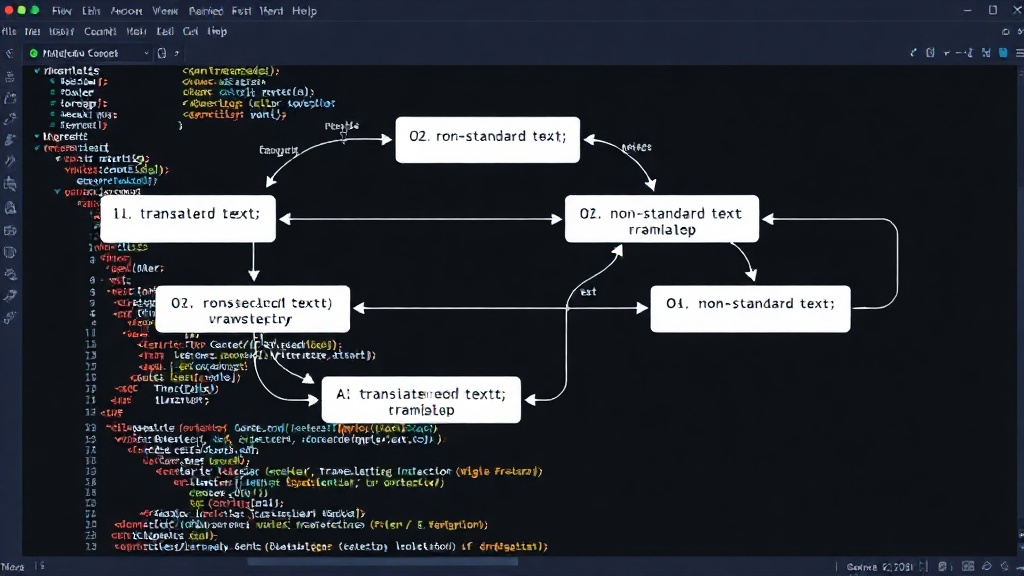
Task: Click the 'ext' edge label in the diagram
Action: click(588, 292)
